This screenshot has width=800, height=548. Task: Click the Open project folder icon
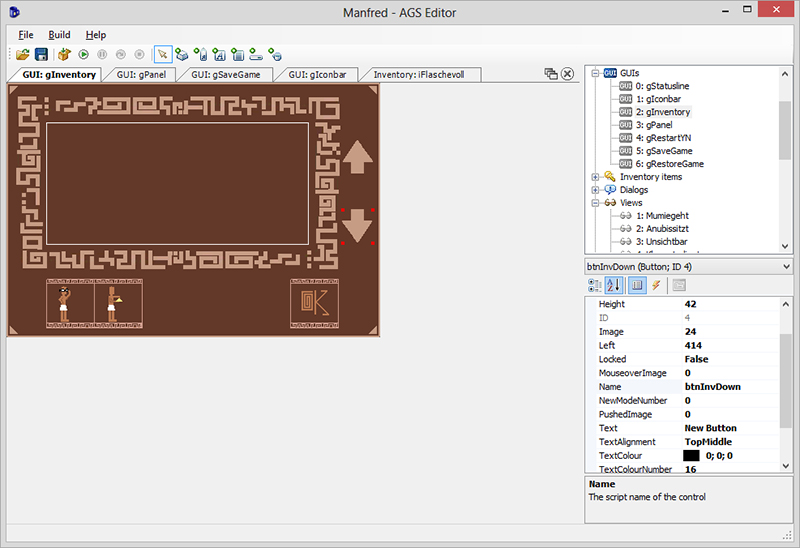[x=22, y=54]
